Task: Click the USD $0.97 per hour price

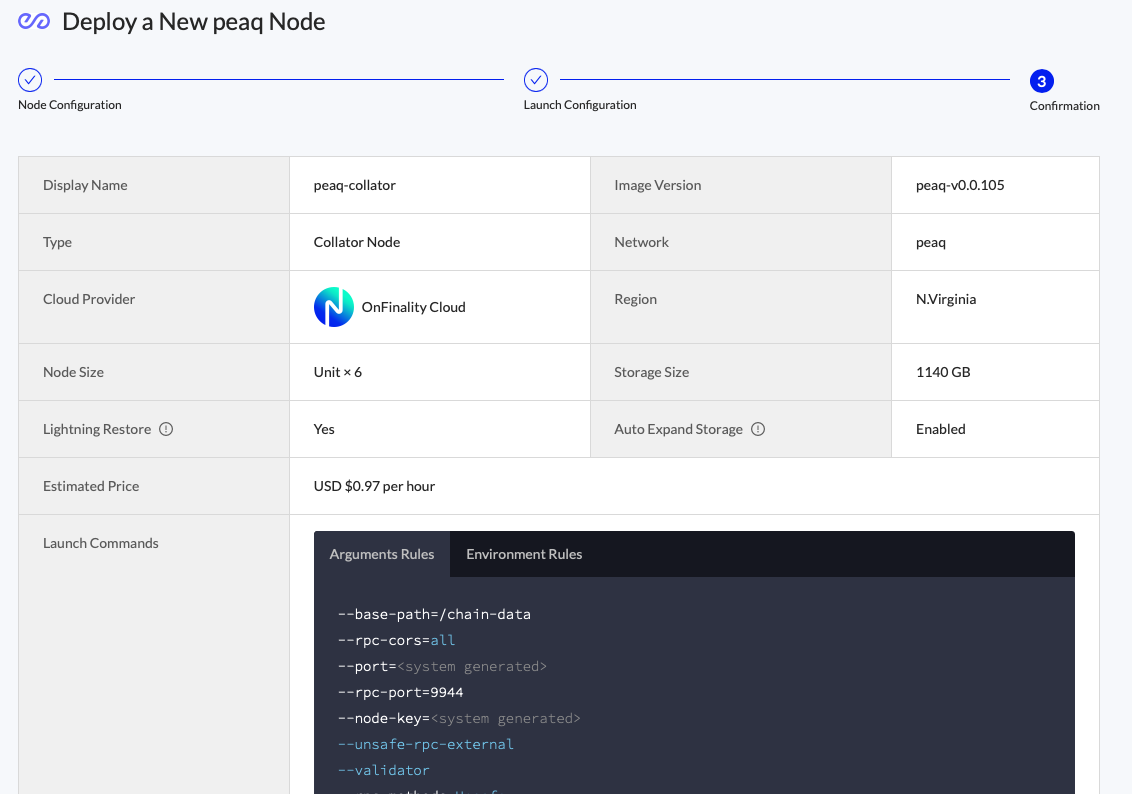Action: (x=374, y=486)
